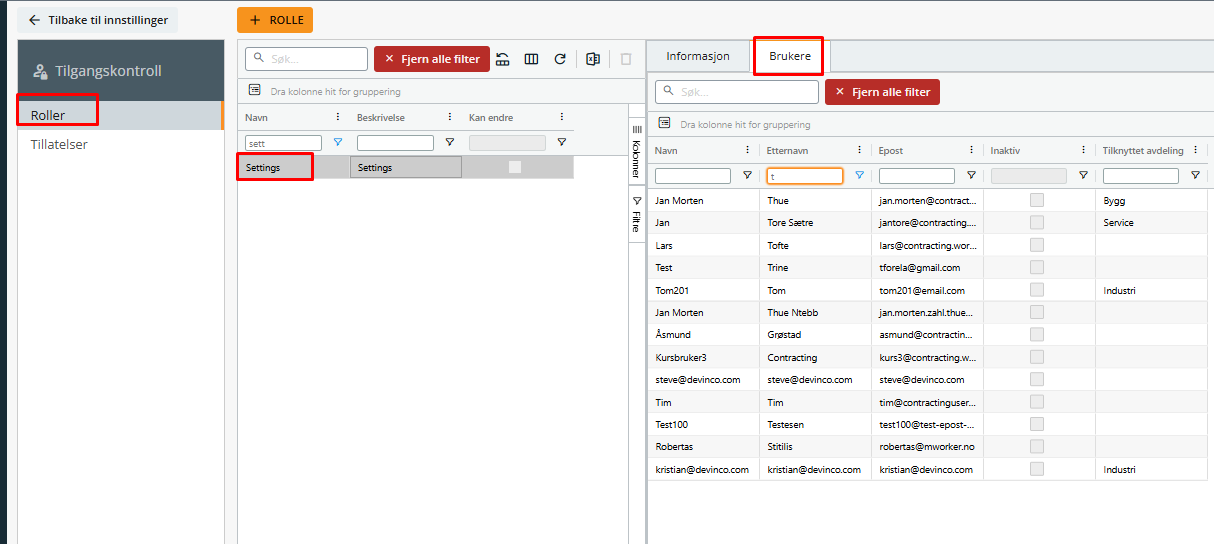Focus the roles Søk search box

click(x=306, y=59)
